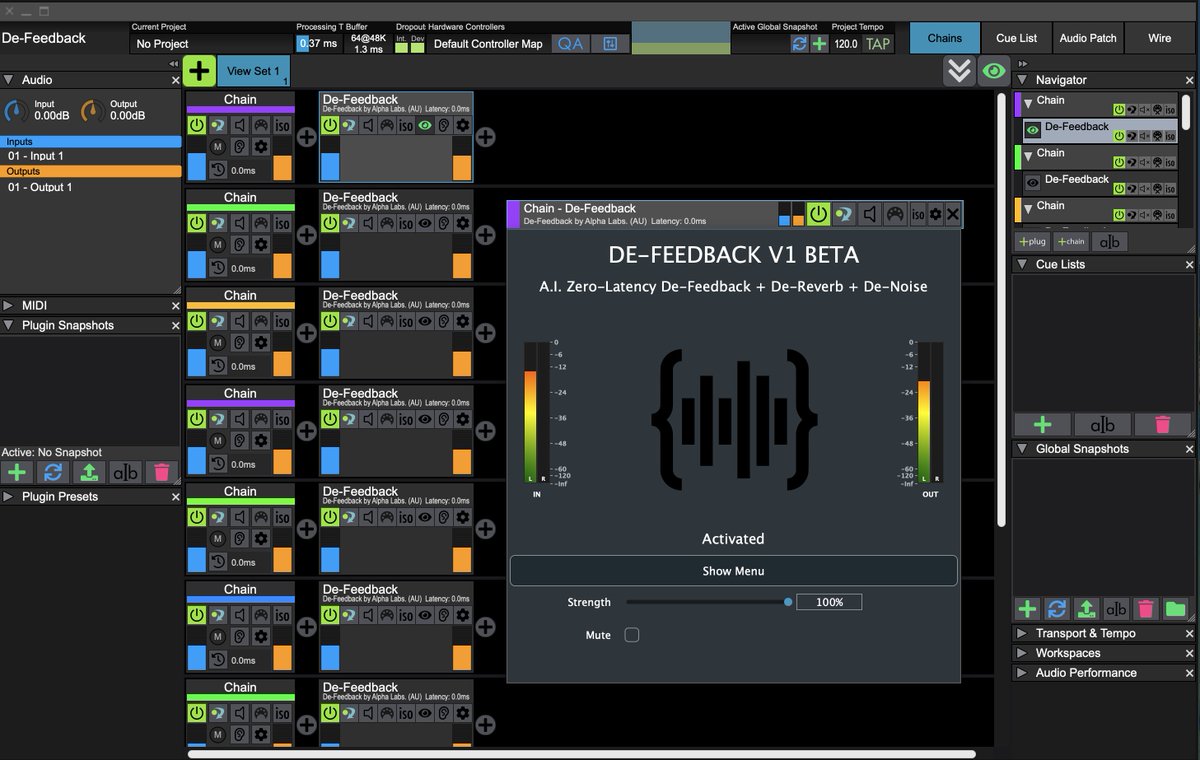Click the plus between topmost Chain and De-Feedback

tap(307, 137)
